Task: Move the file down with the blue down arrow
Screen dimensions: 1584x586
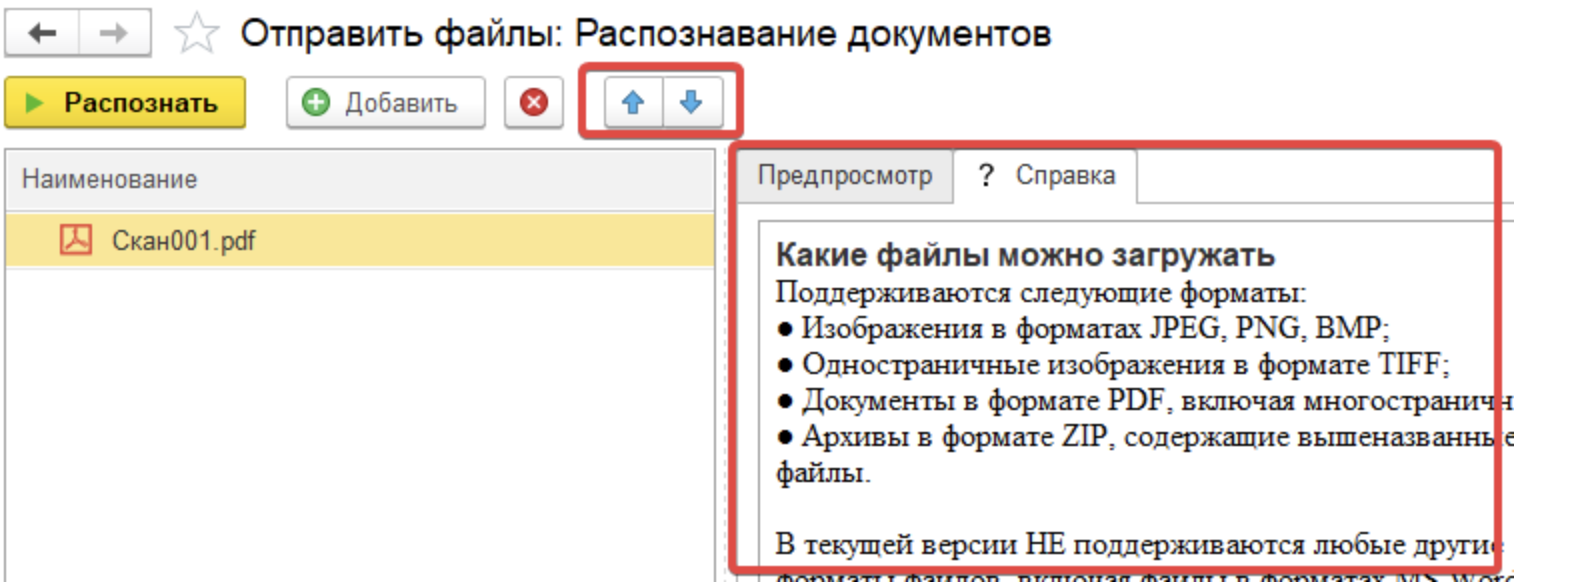Action: [691, 102]
